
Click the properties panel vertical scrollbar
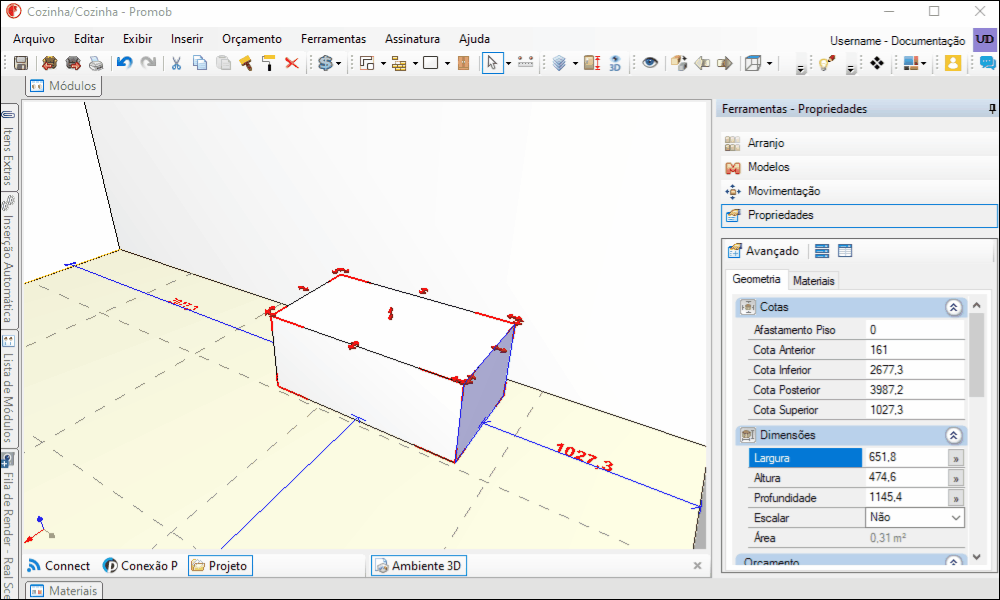pyautogui.click(x=976, y=433)
